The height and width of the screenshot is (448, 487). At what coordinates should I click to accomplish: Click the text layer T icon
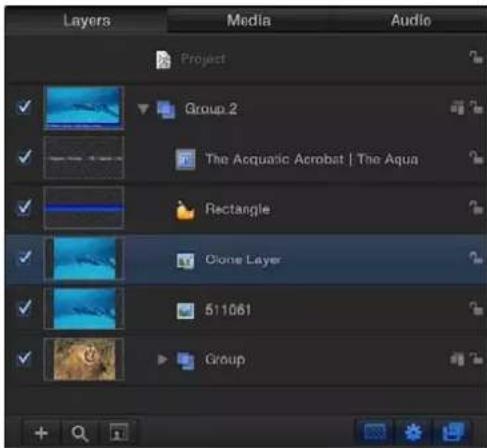185,159
